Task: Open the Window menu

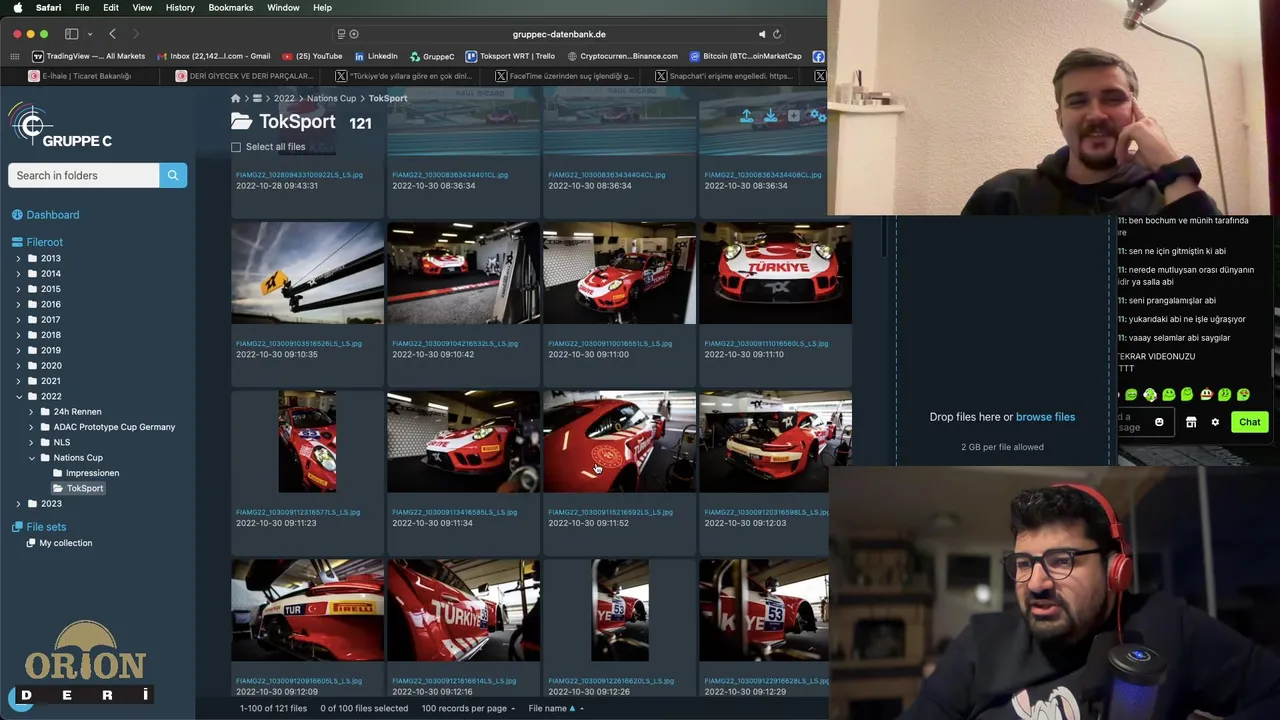Action: (x=283, y=8)
